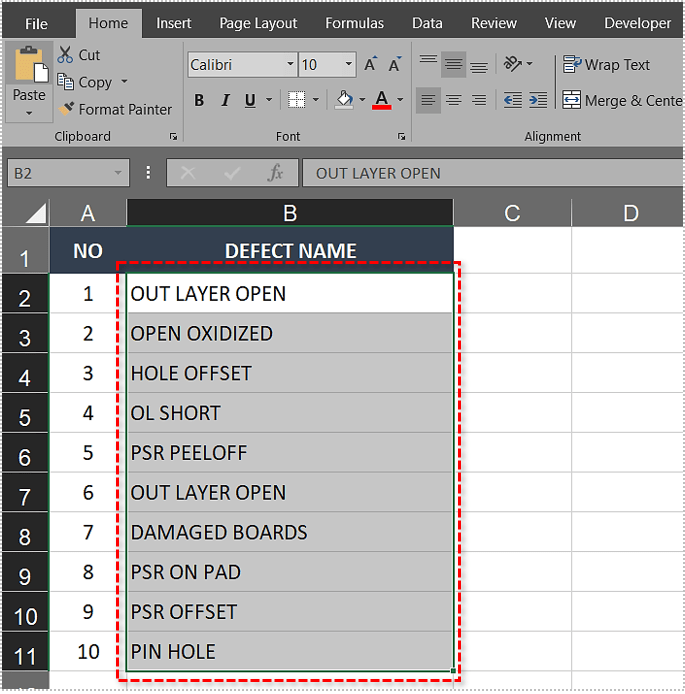The image size is (685, 694).
Task: Switch to the Insert ribbon tab
Action: (x=174, y=23)
